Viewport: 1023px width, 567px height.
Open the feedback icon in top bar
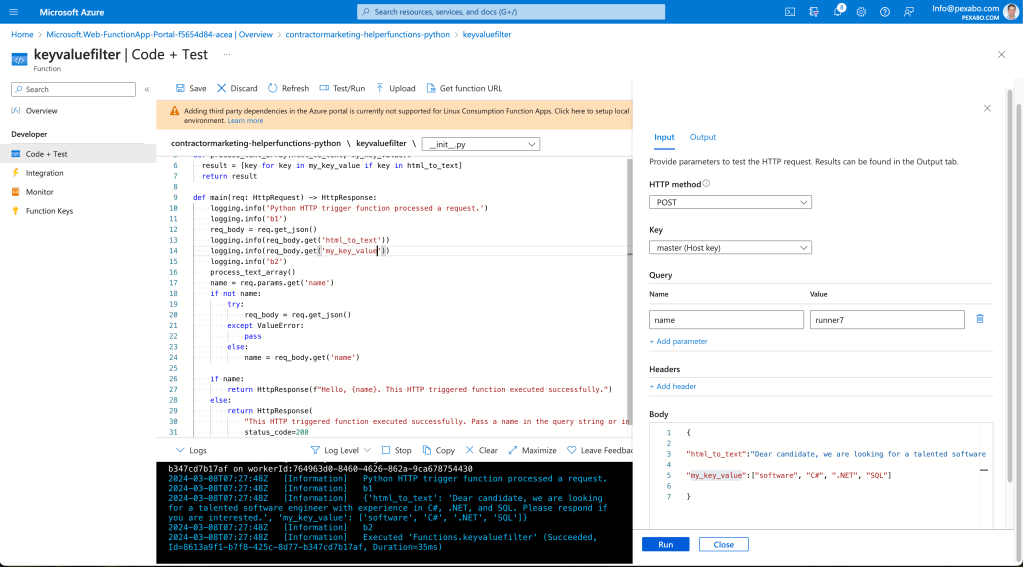908,12
